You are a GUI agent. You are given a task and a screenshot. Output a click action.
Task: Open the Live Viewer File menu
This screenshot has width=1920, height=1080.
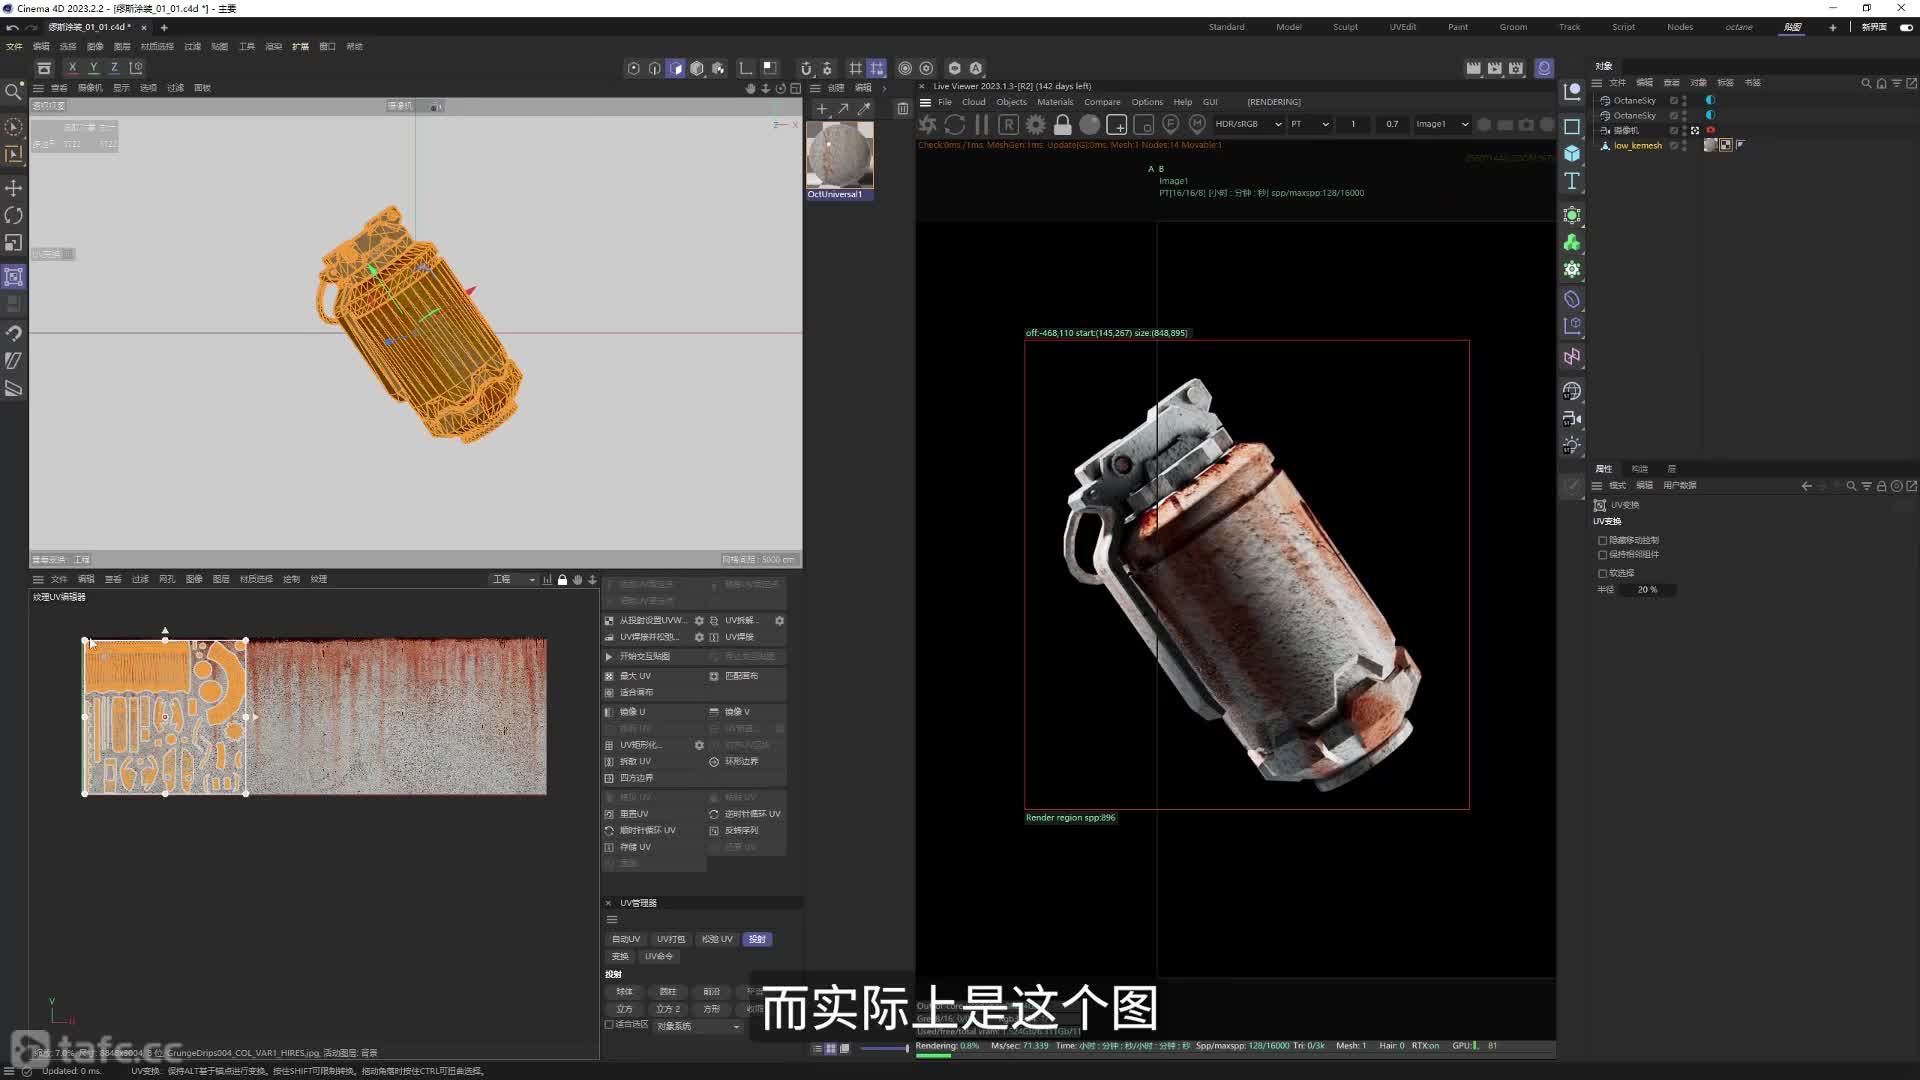pyautogui.click(x=945, y=102)
